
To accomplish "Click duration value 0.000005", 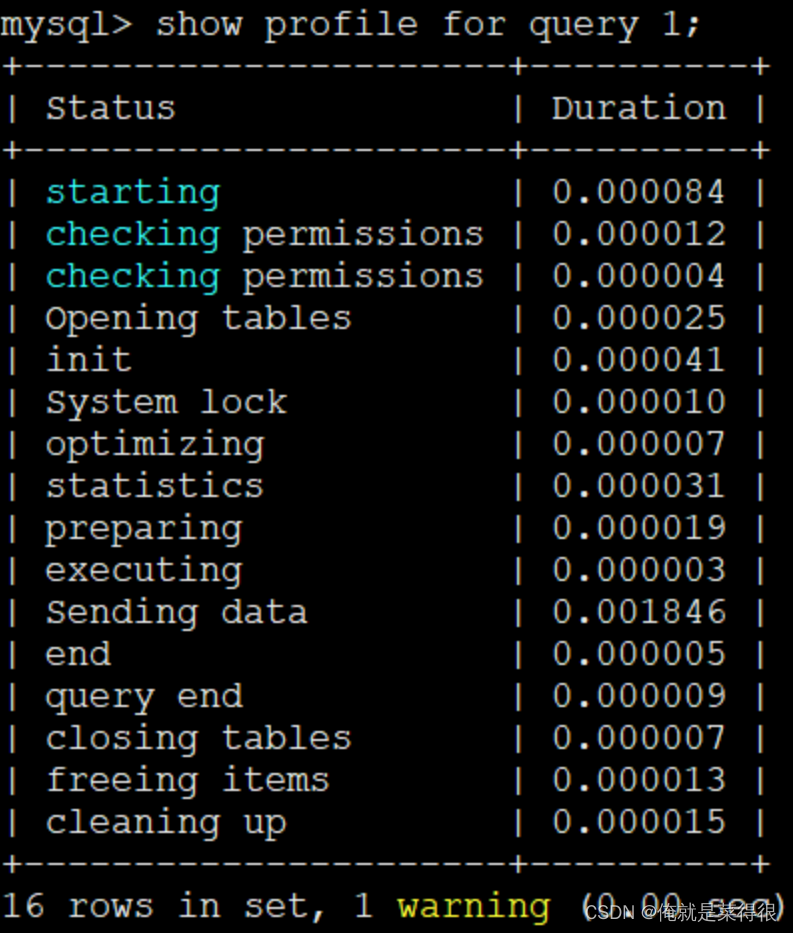I will coord(639,653).
